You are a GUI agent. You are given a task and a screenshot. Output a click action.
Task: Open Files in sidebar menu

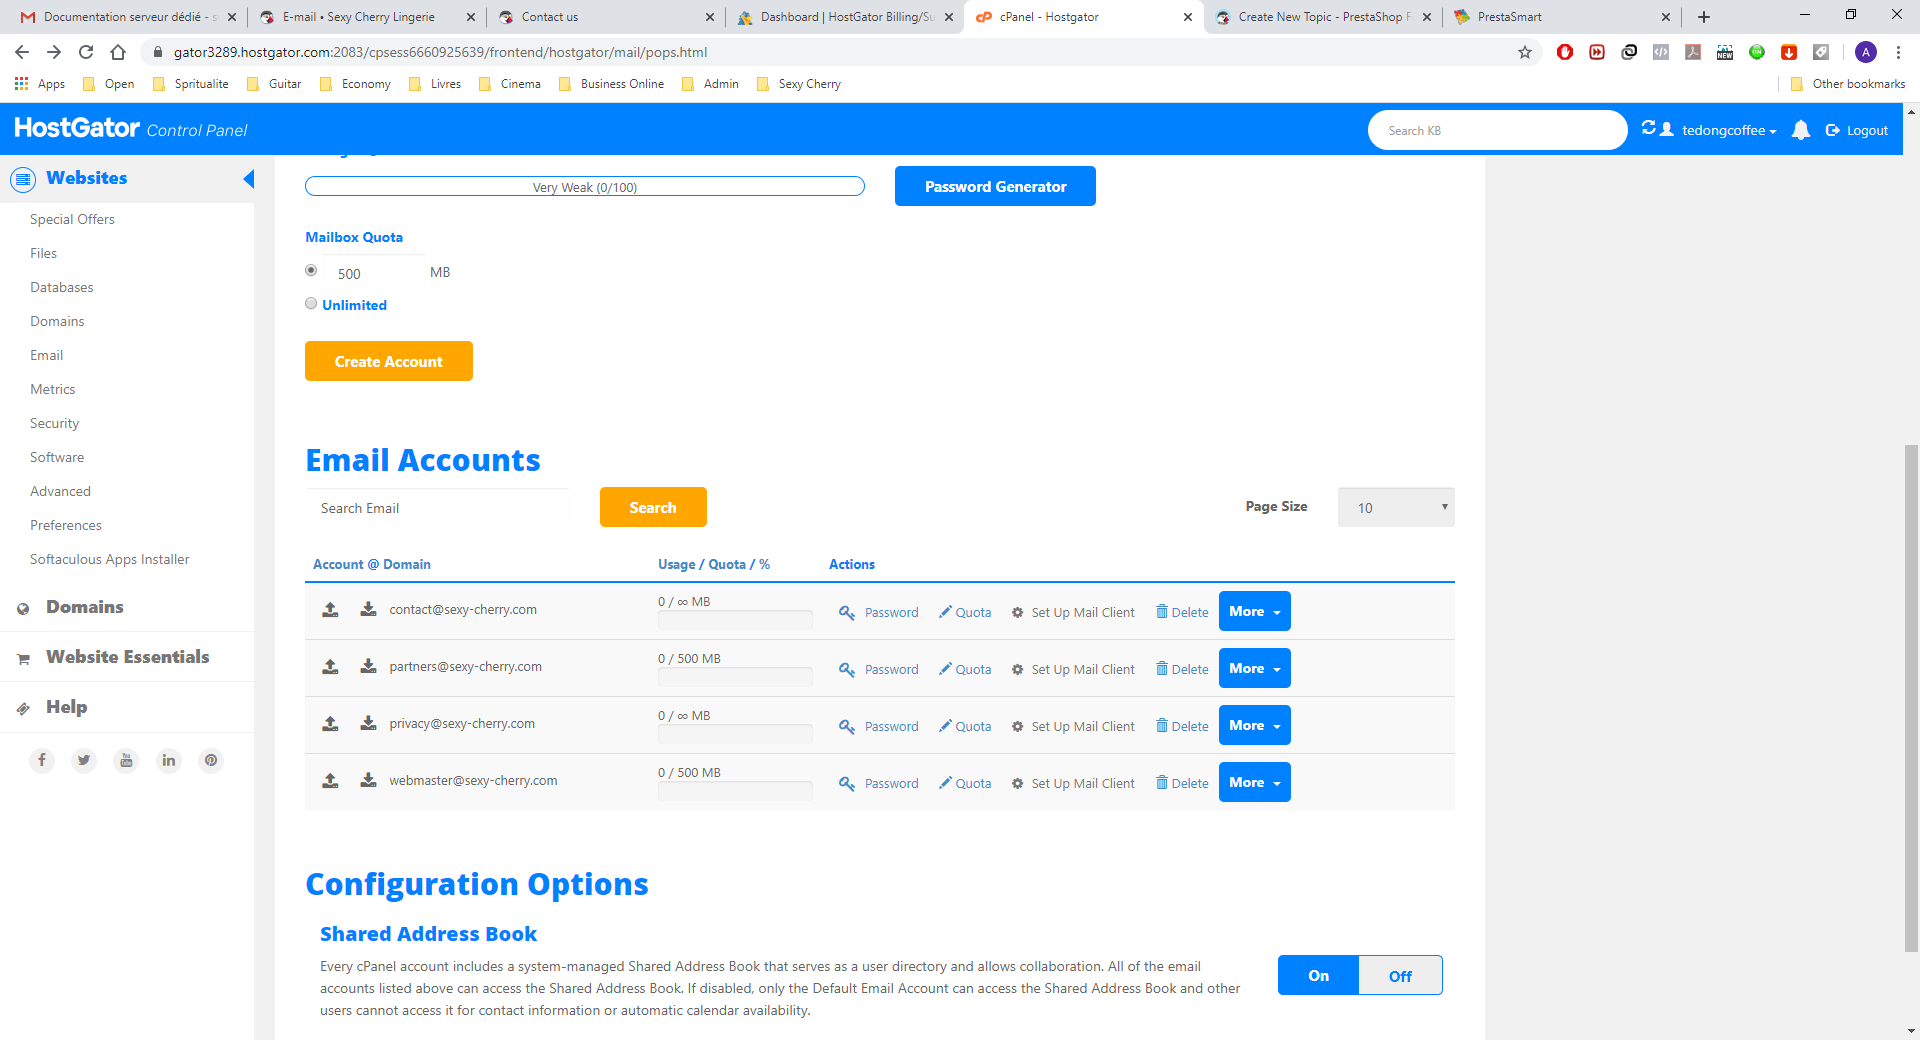pyautogui.click(x=43, y=253)
